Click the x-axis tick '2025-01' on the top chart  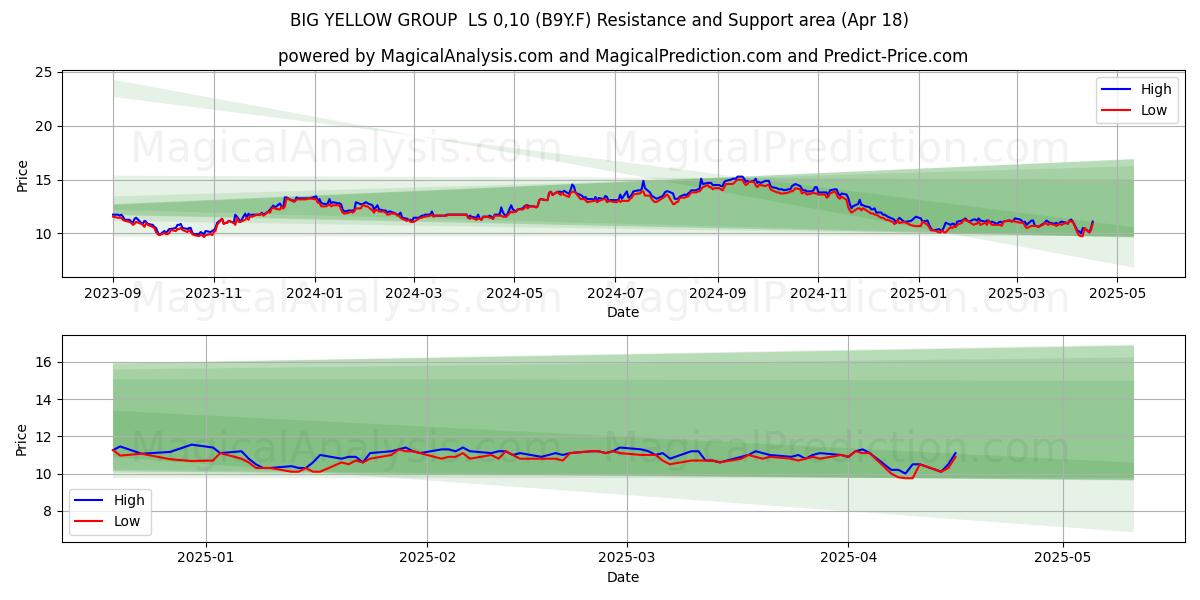(x=919, y=293)
